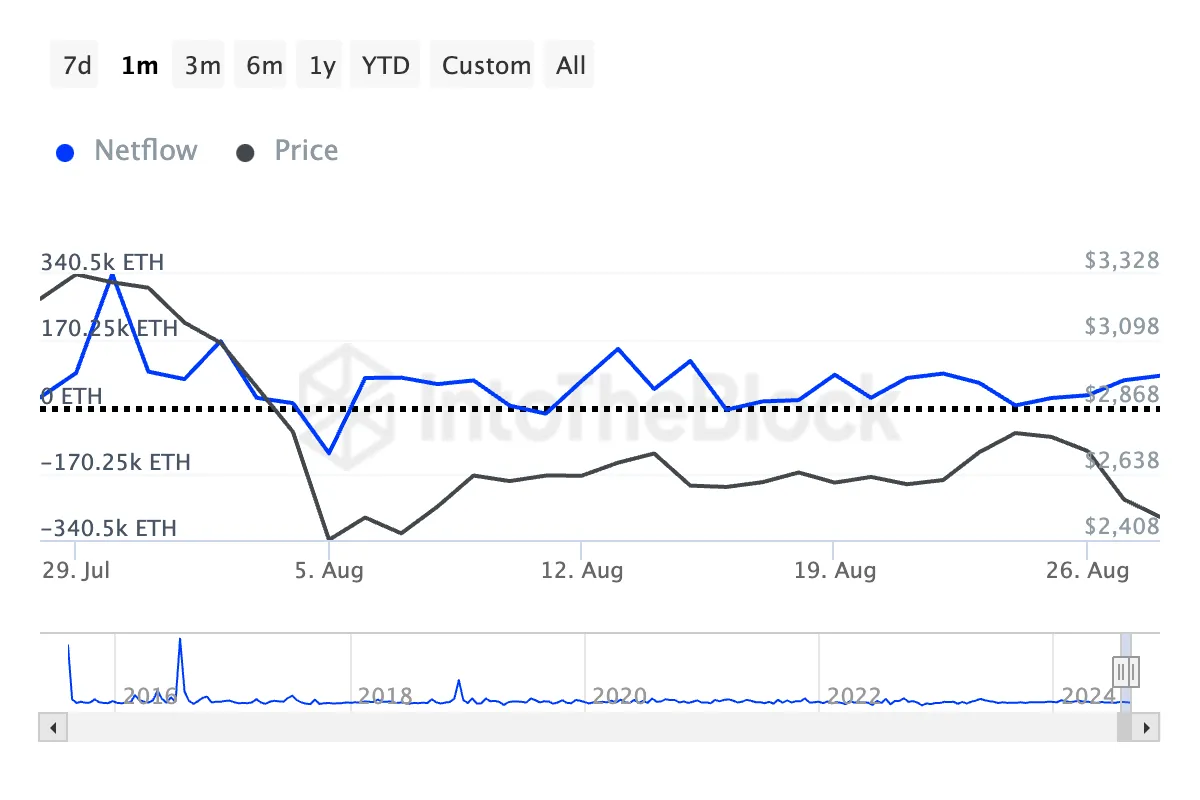The height and width of the screenshot is (800, 1200).
Task: Open the Custom date range picker
Action: [x=486, y=66]
